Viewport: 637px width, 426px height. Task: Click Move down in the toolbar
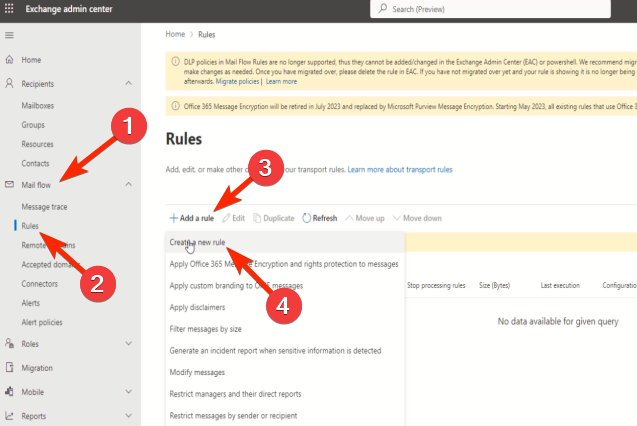(x=417, y=218)
